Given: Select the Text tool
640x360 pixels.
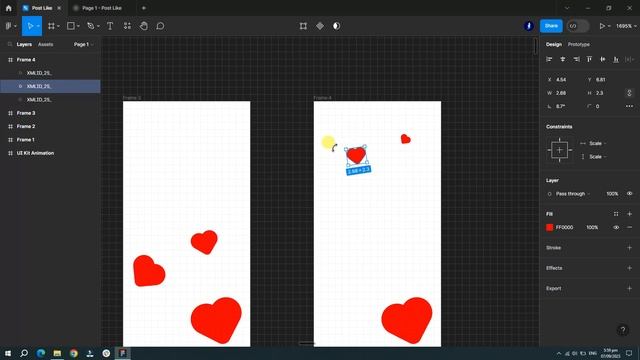Looking at the screenshot, I should point(110,26).
